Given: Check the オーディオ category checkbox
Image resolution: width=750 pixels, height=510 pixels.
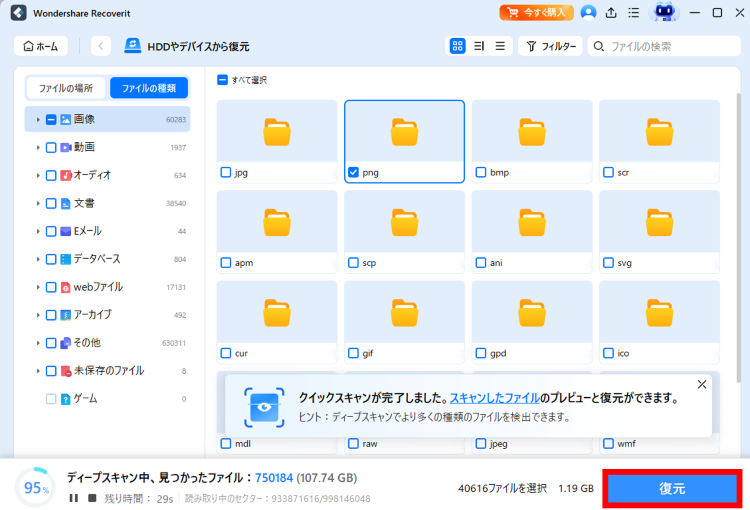Looking at the screenshot, I should click(51, 176).
